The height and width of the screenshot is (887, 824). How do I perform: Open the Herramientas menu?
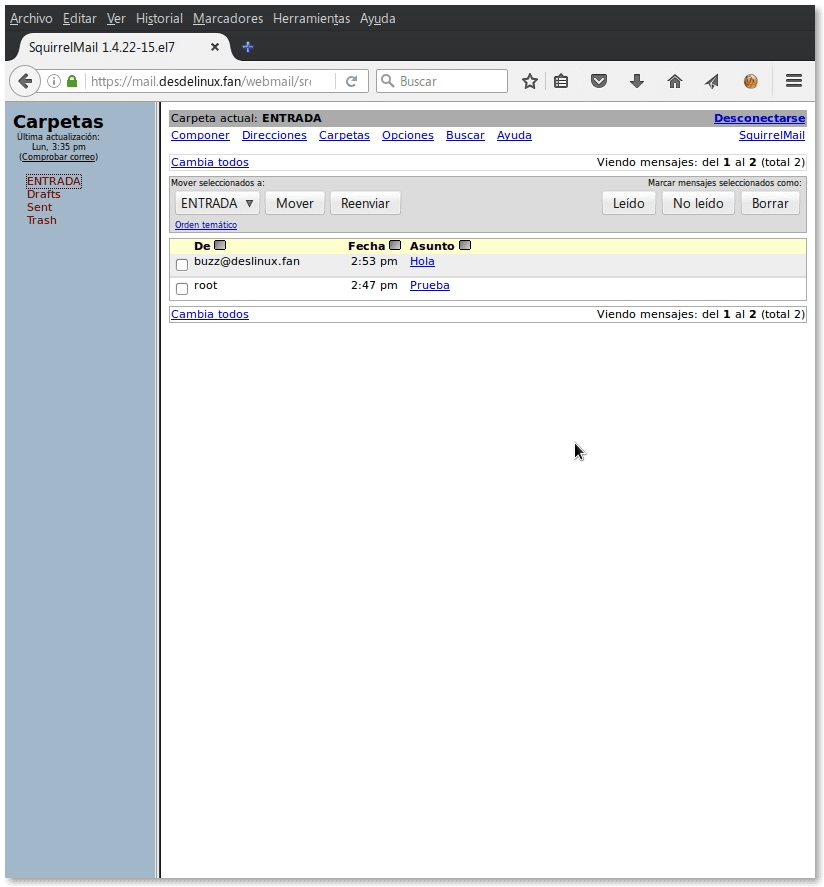coord(311,19)
